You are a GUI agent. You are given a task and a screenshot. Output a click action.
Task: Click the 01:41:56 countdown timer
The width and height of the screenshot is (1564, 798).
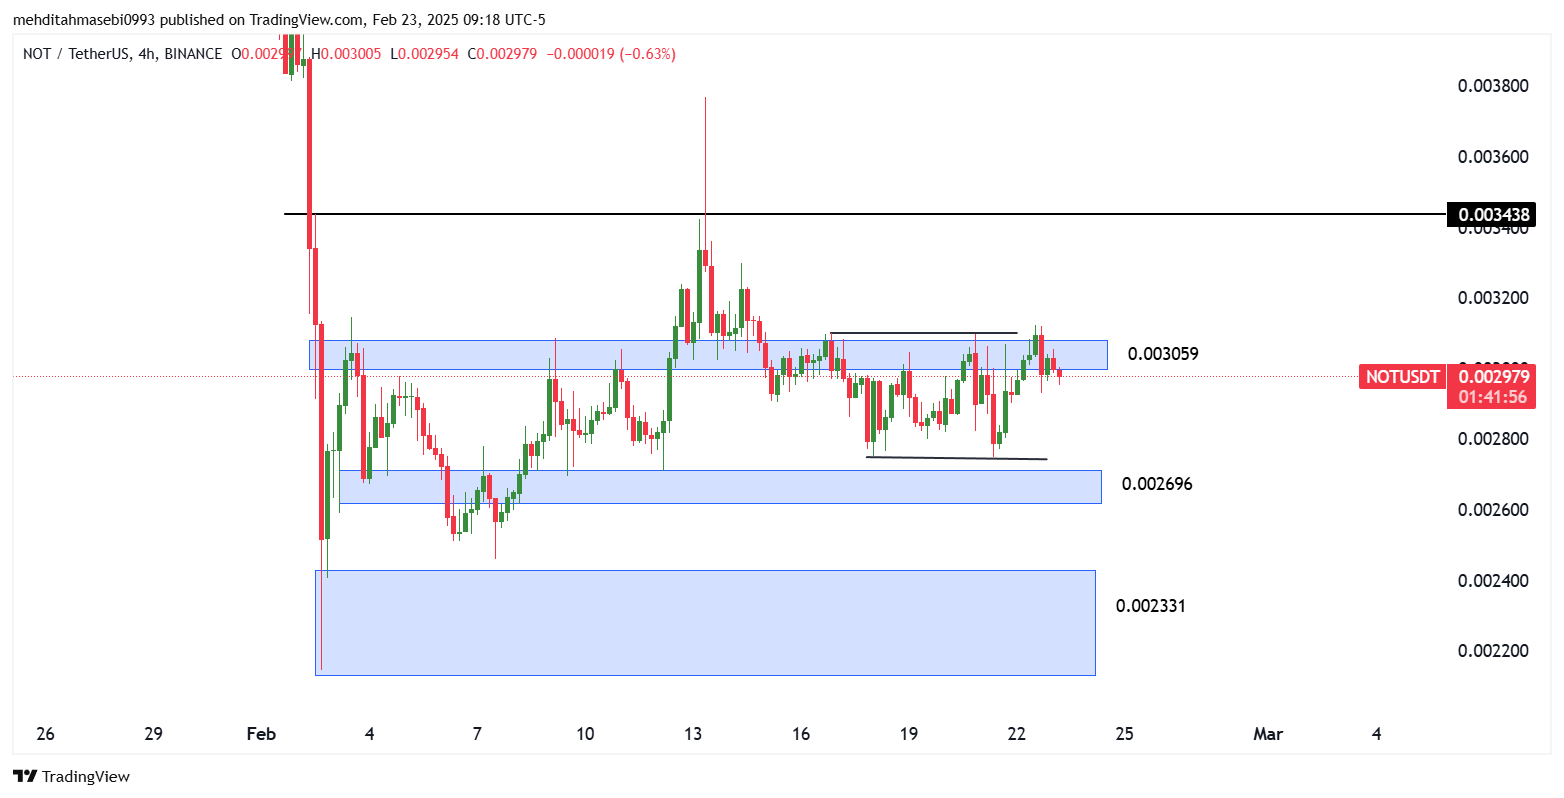1493,397
